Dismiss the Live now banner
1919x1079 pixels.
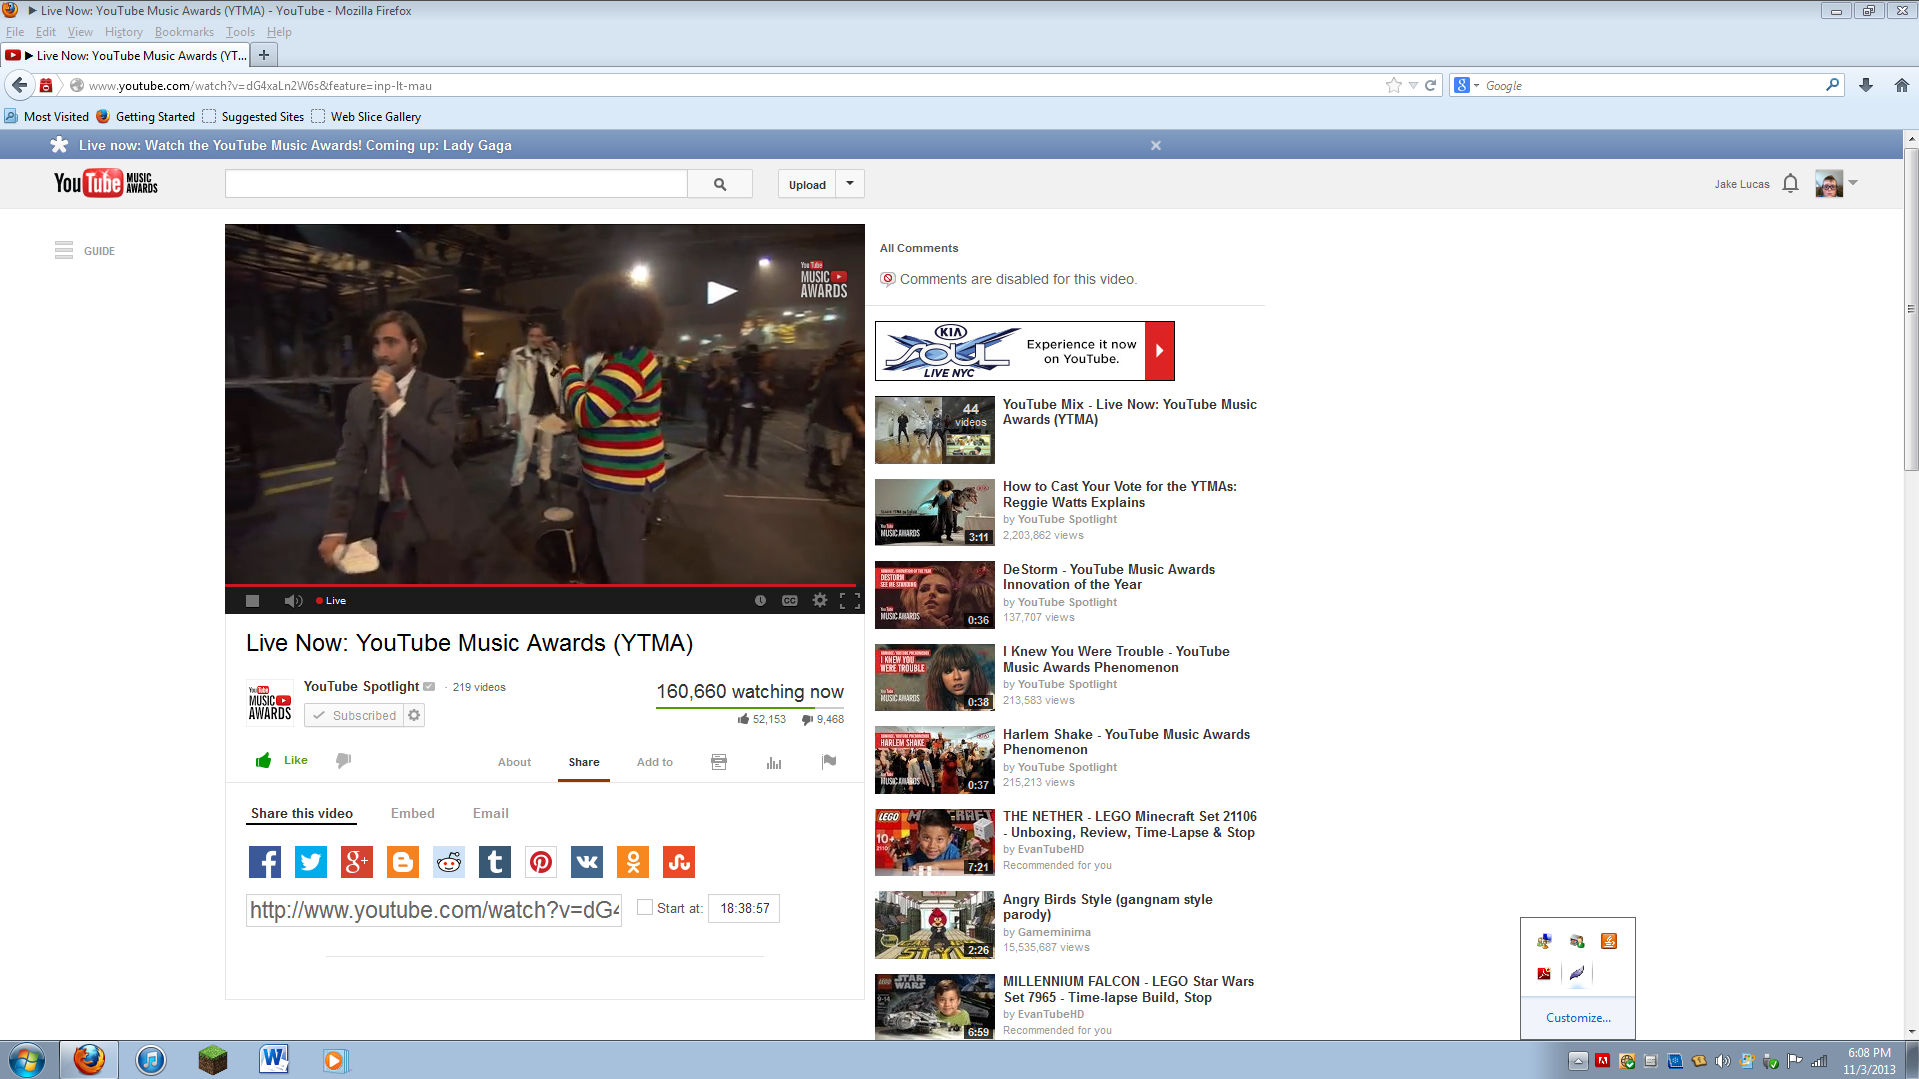coord(1156,146)
